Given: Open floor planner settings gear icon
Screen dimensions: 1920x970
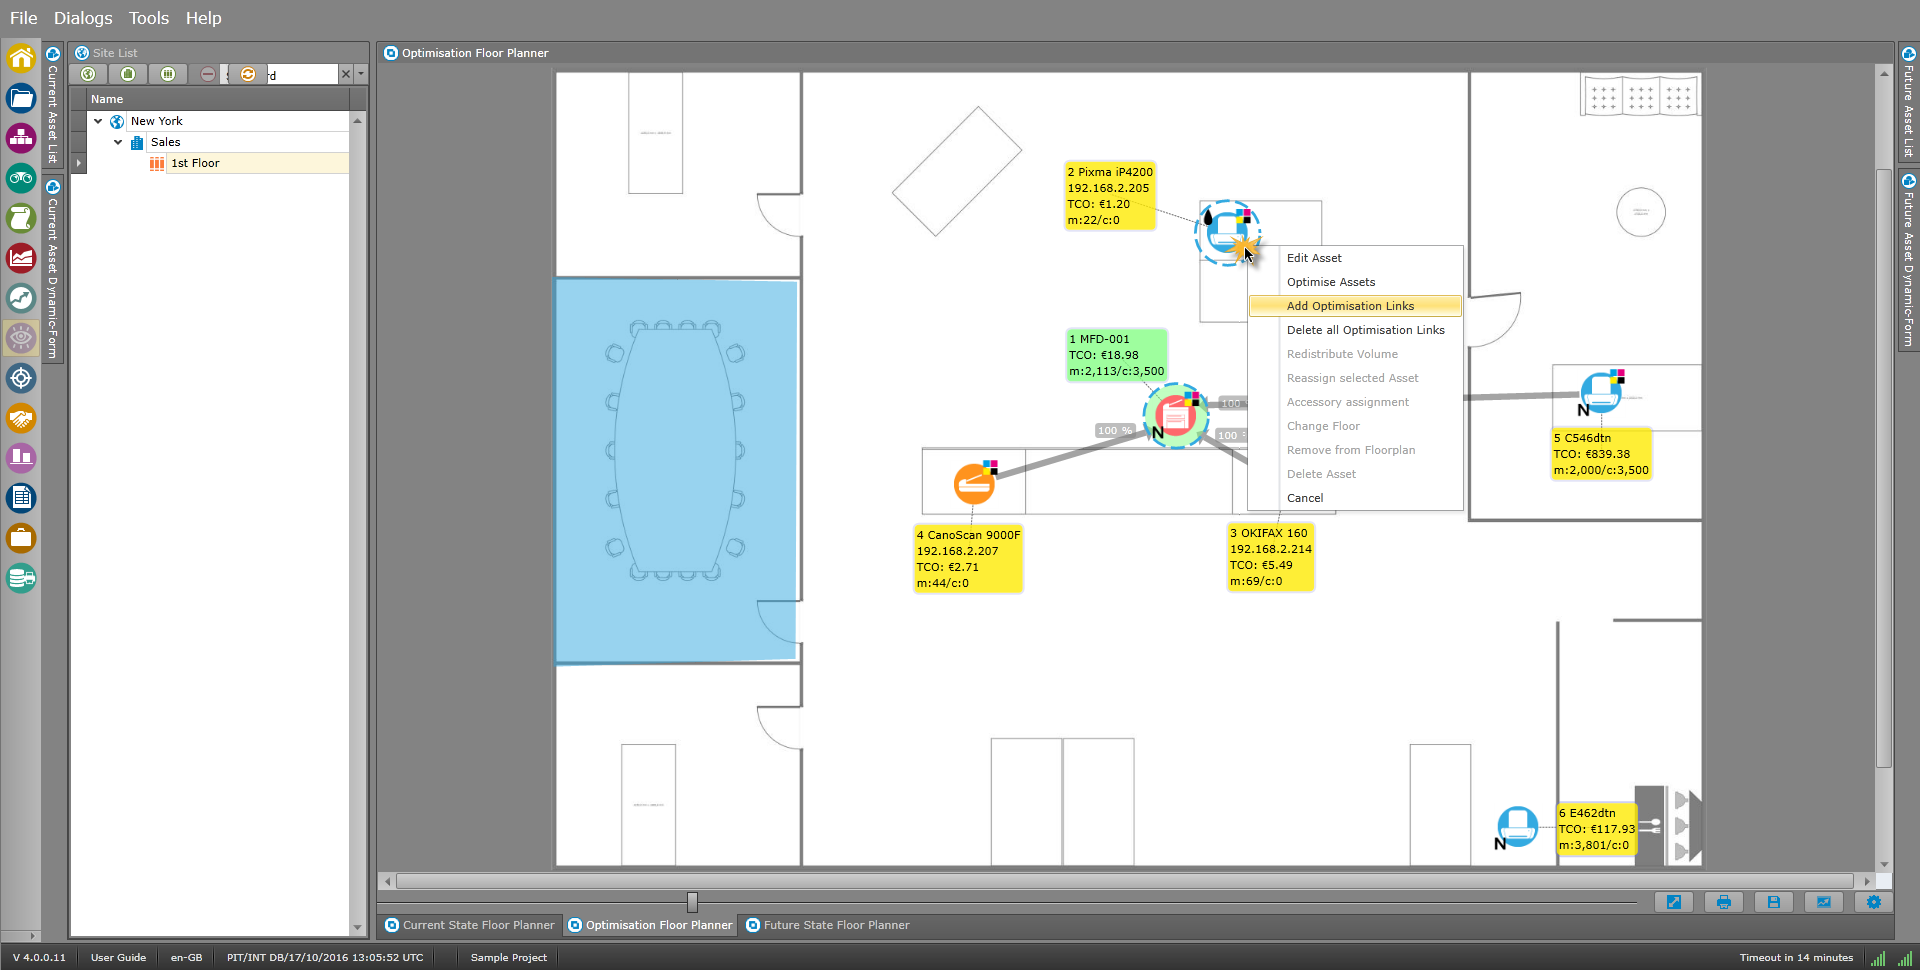Looking at the screenshot, I should [x=1874, y=902].
